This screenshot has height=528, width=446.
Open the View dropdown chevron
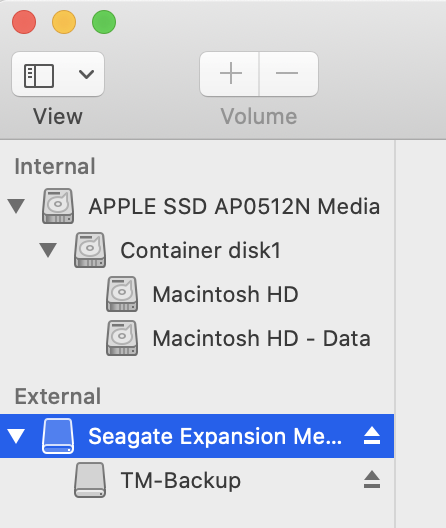point(86,74)
